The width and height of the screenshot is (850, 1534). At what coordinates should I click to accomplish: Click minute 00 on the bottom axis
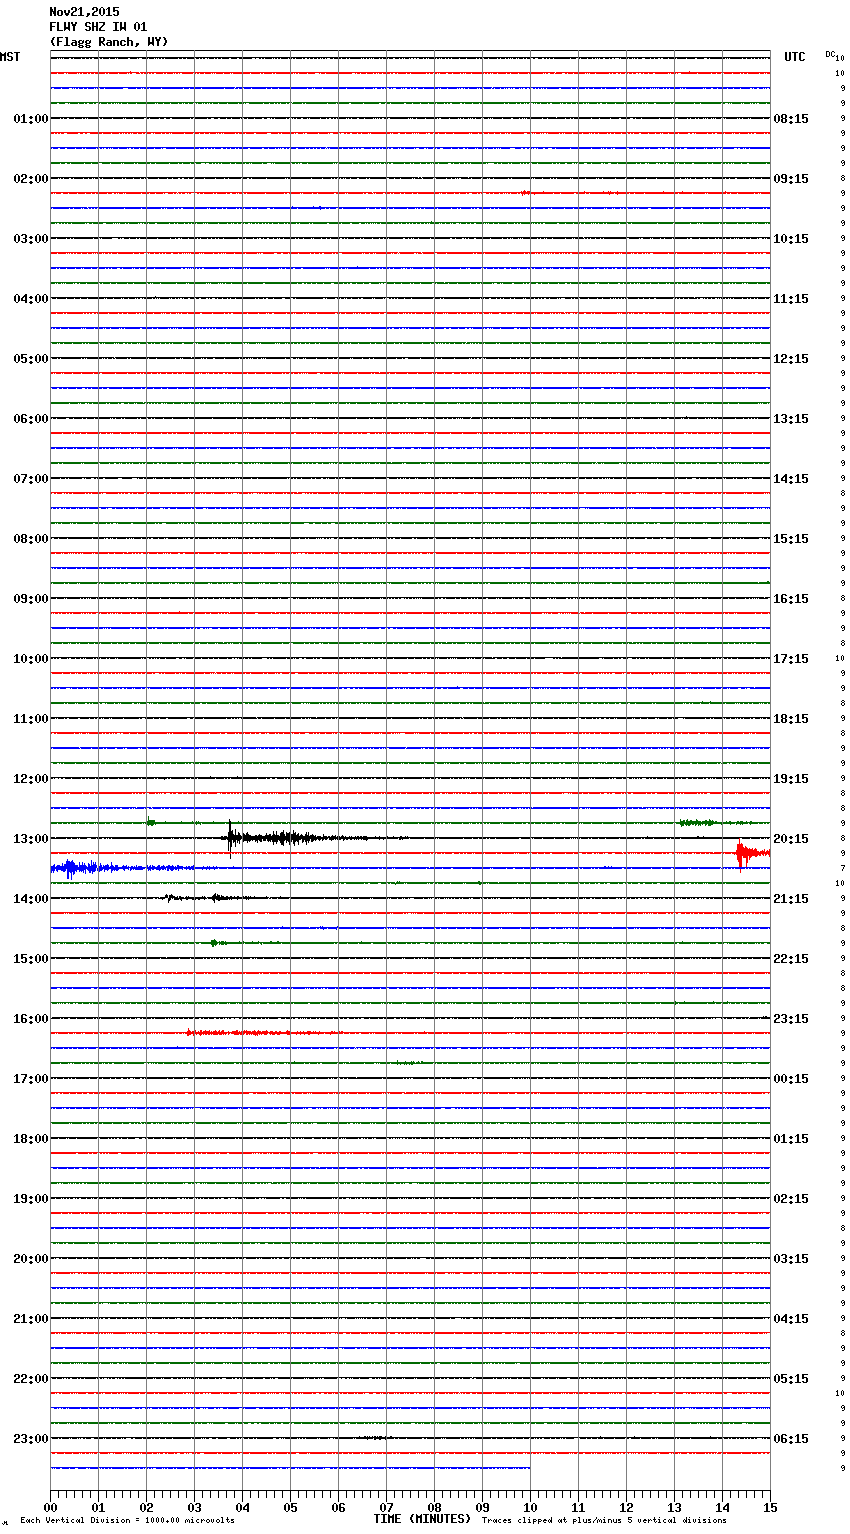(50, 1507)
